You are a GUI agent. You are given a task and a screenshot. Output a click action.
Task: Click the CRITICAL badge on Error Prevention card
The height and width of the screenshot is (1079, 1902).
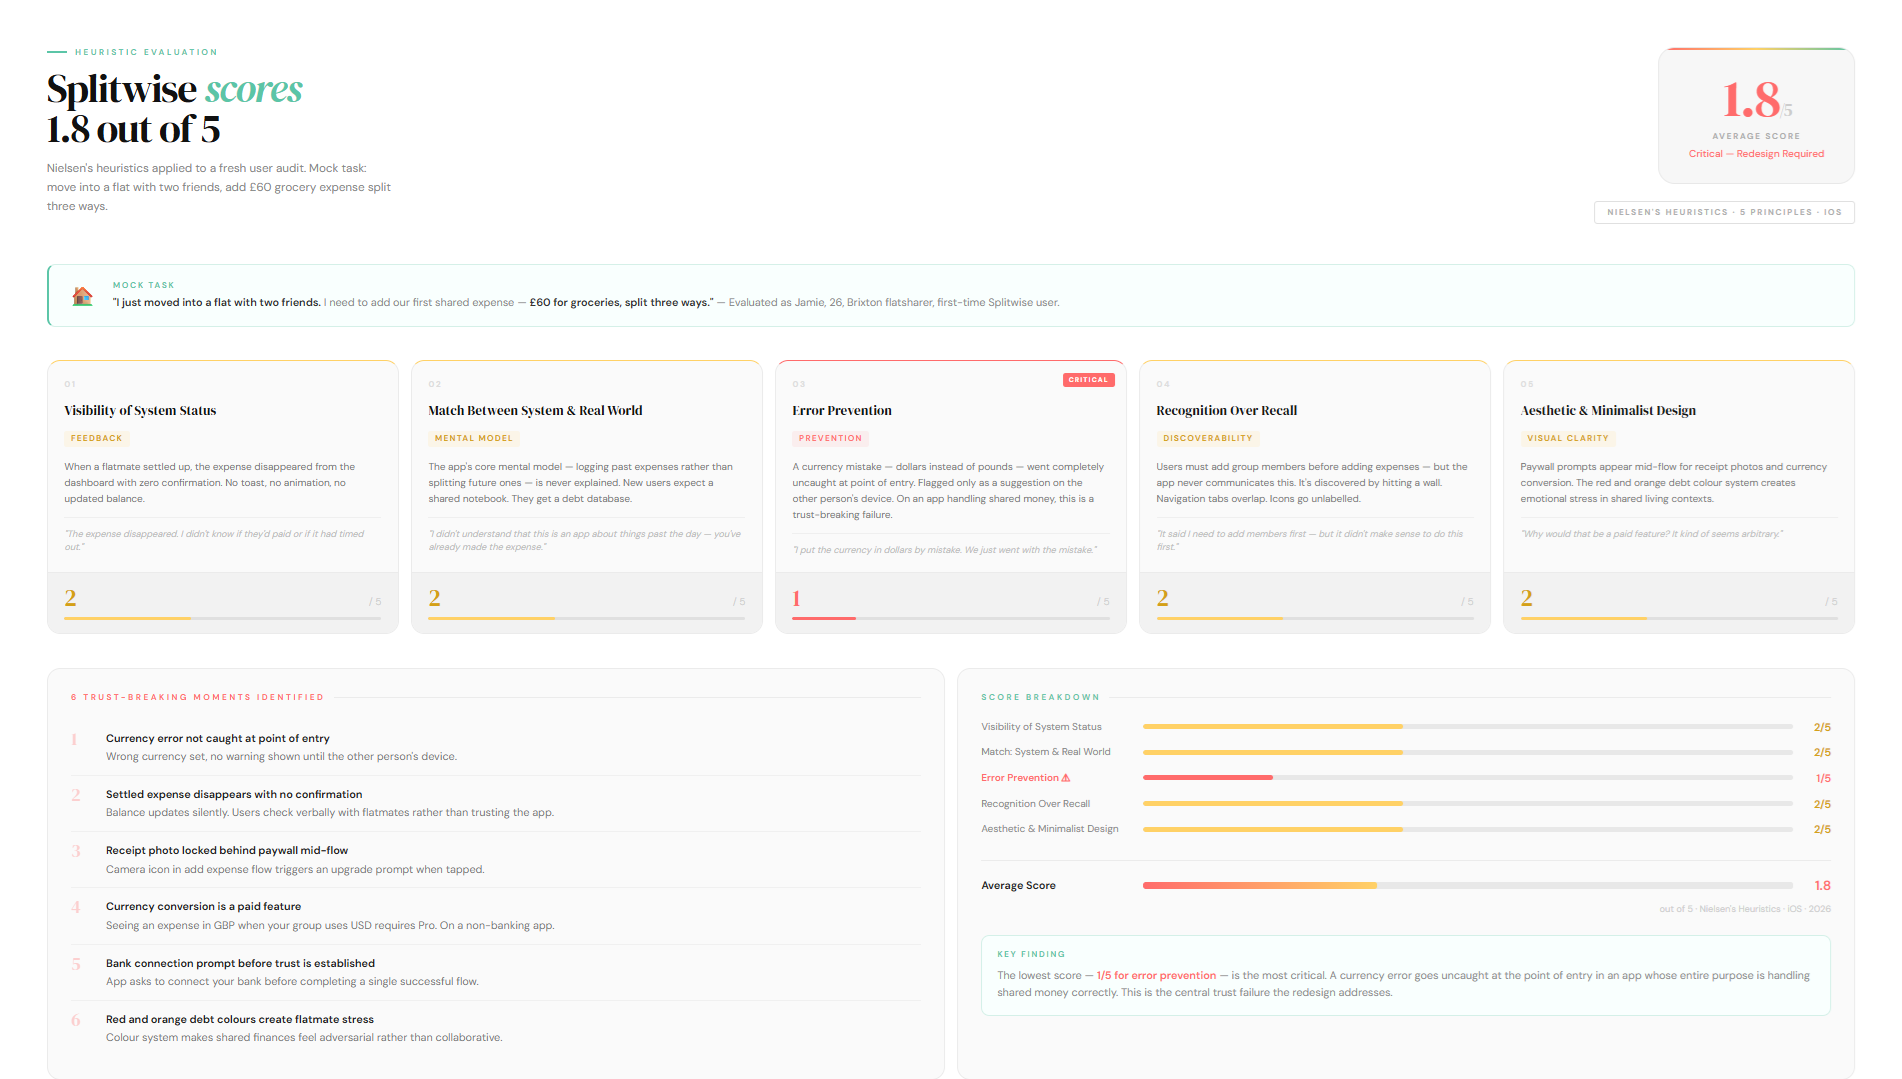point(1088,380)
